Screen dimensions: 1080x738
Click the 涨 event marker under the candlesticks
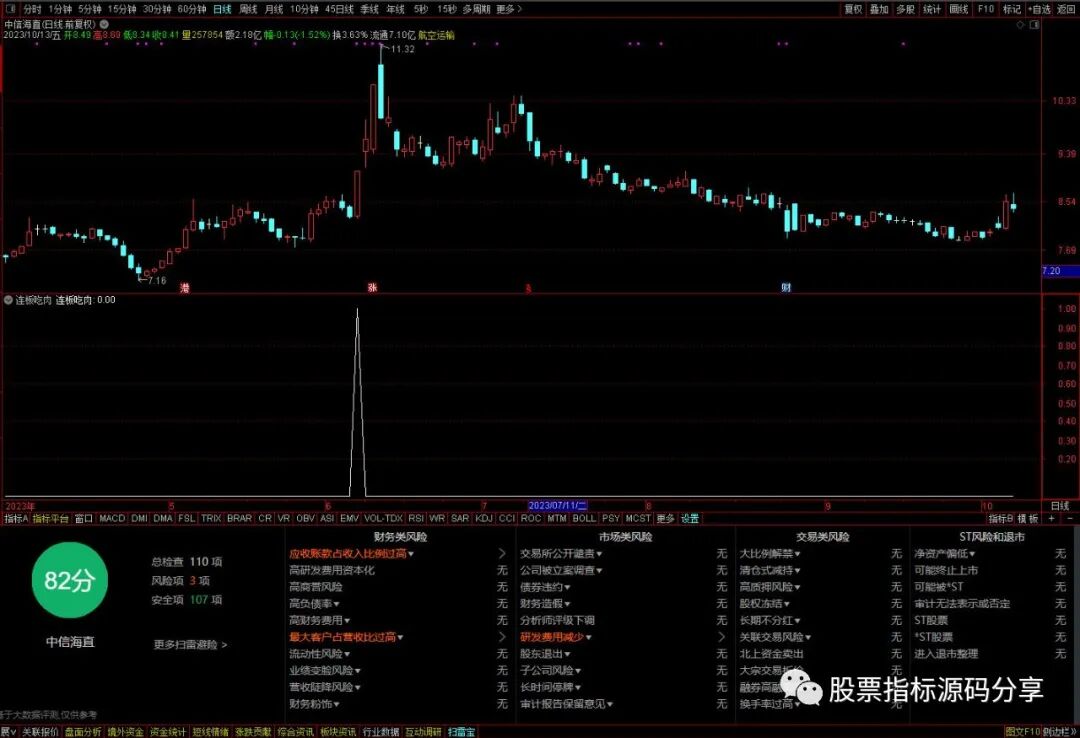pyautogui.click(x=372, y=287)
